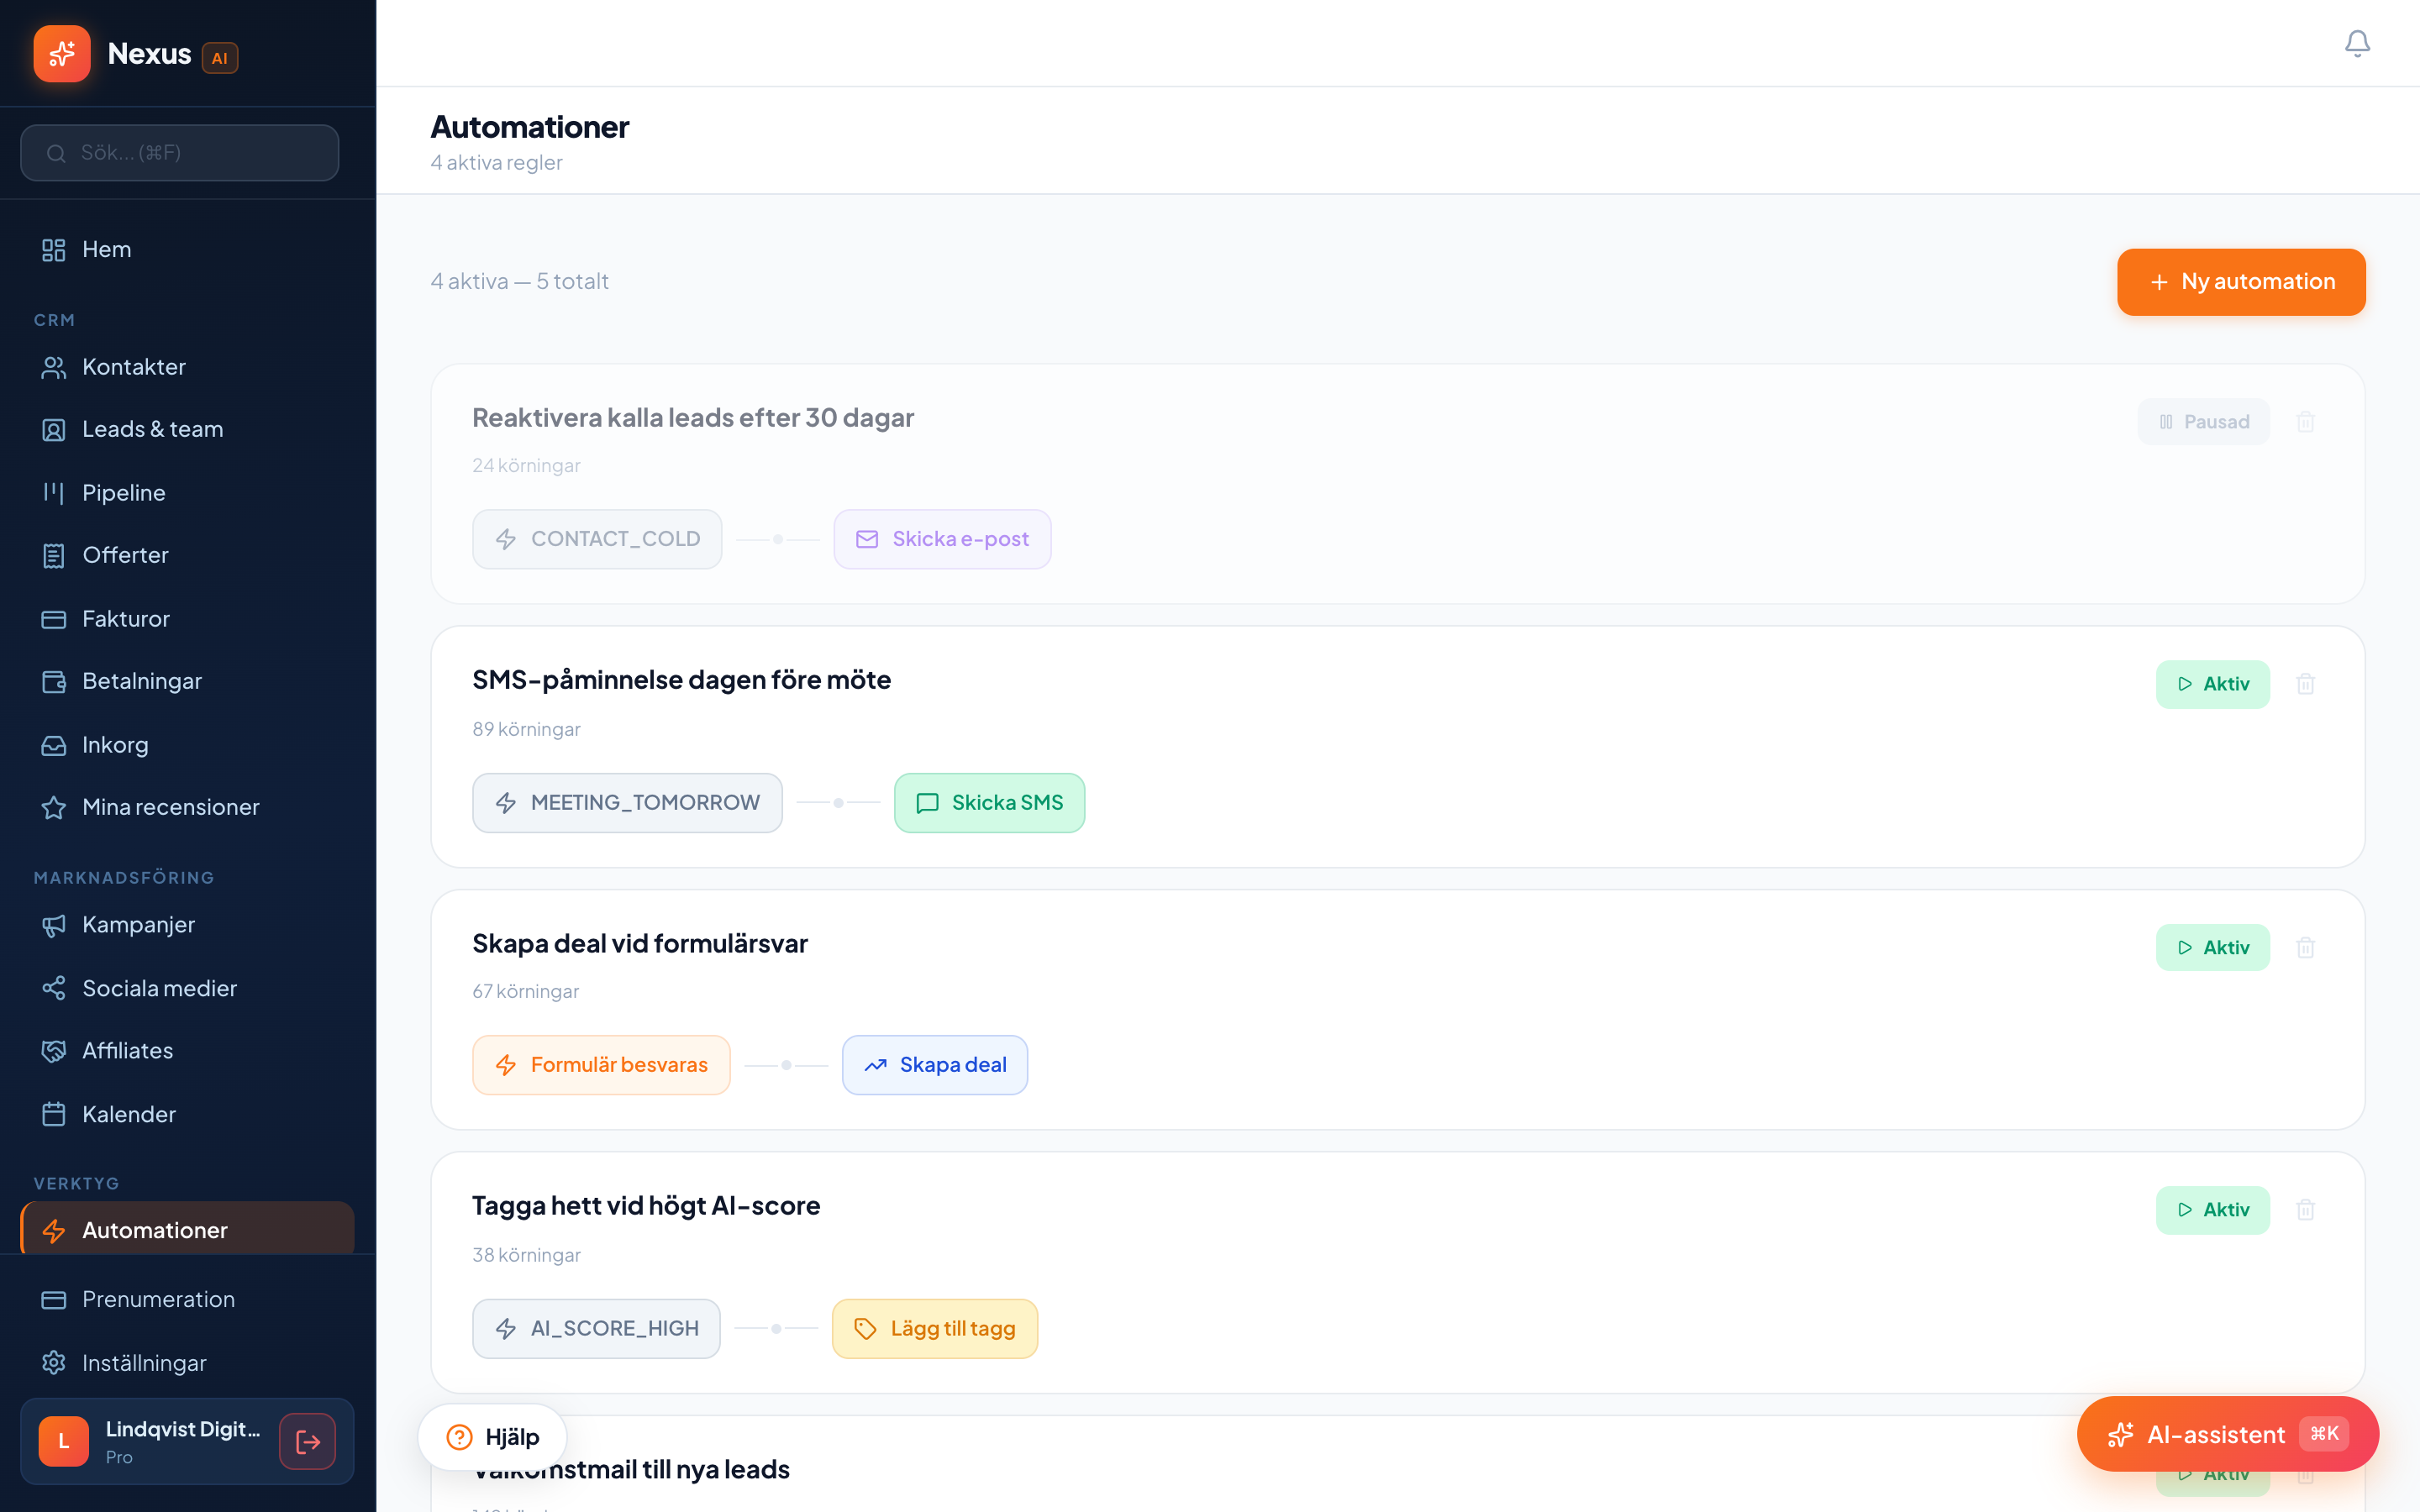Screen dimensions: 2420x1512
Task: Click the 'Skicka e-post' action chip
Action: click(942, 539)
